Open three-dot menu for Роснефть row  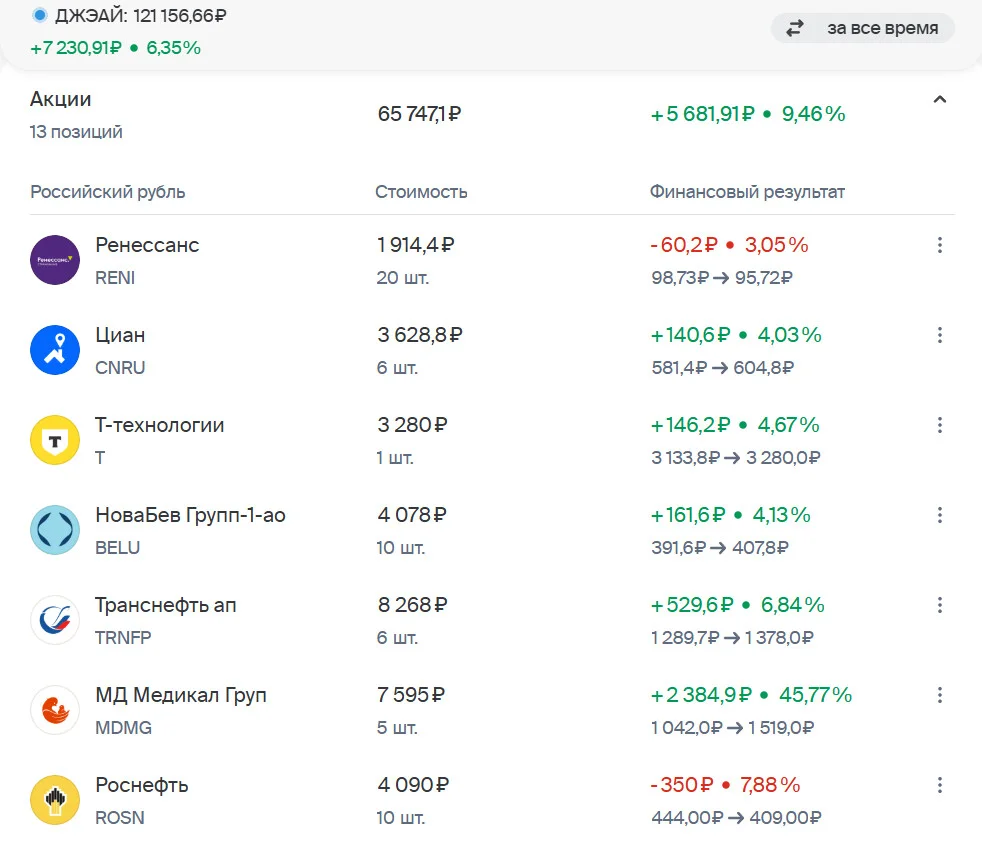(x=939, y=785)
